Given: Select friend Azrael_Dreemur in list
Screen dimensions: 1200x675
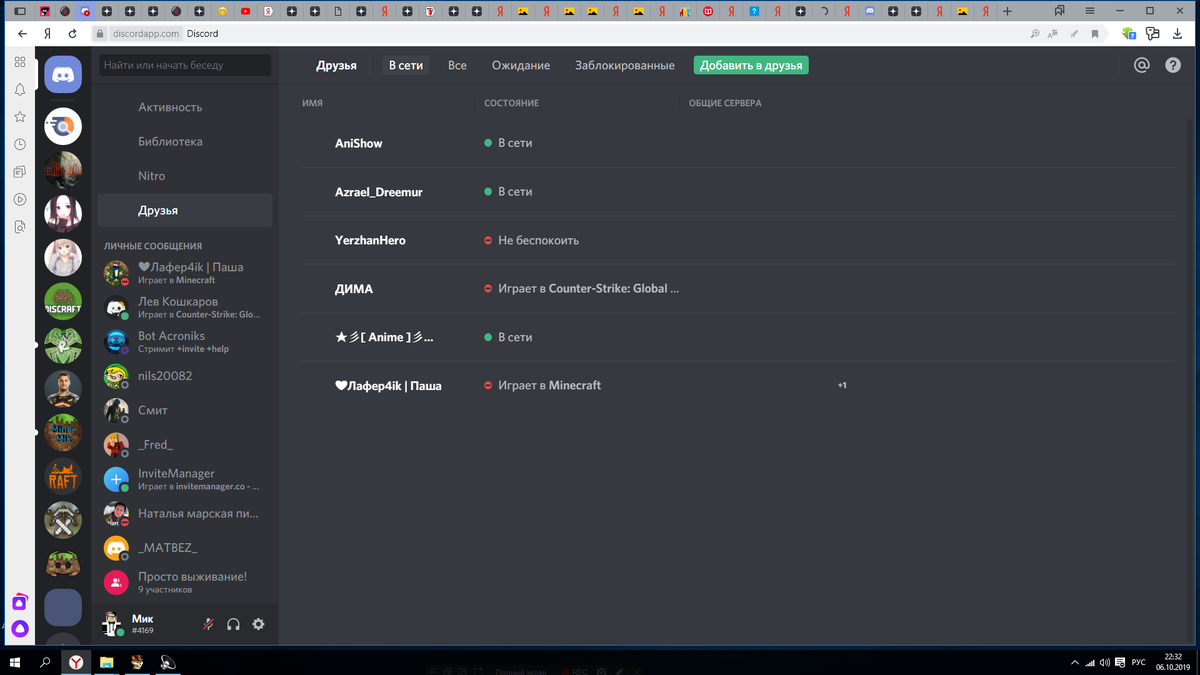Looking at the screenshot, I should [740, 192].
